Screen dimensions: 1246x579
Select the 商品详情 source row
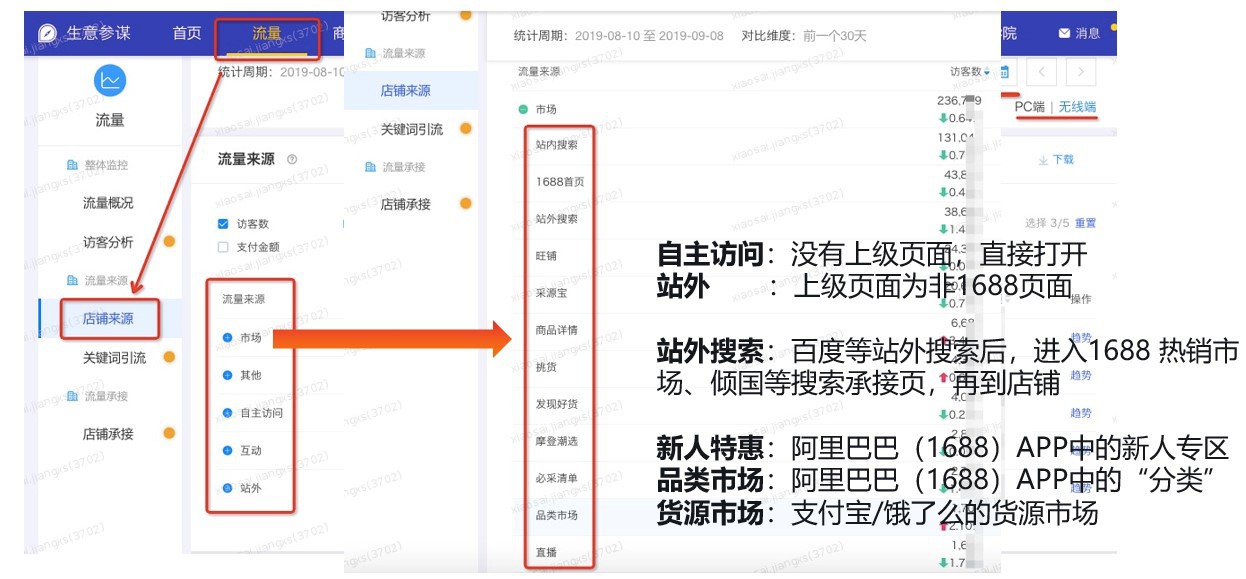click(x=557, y=330)
